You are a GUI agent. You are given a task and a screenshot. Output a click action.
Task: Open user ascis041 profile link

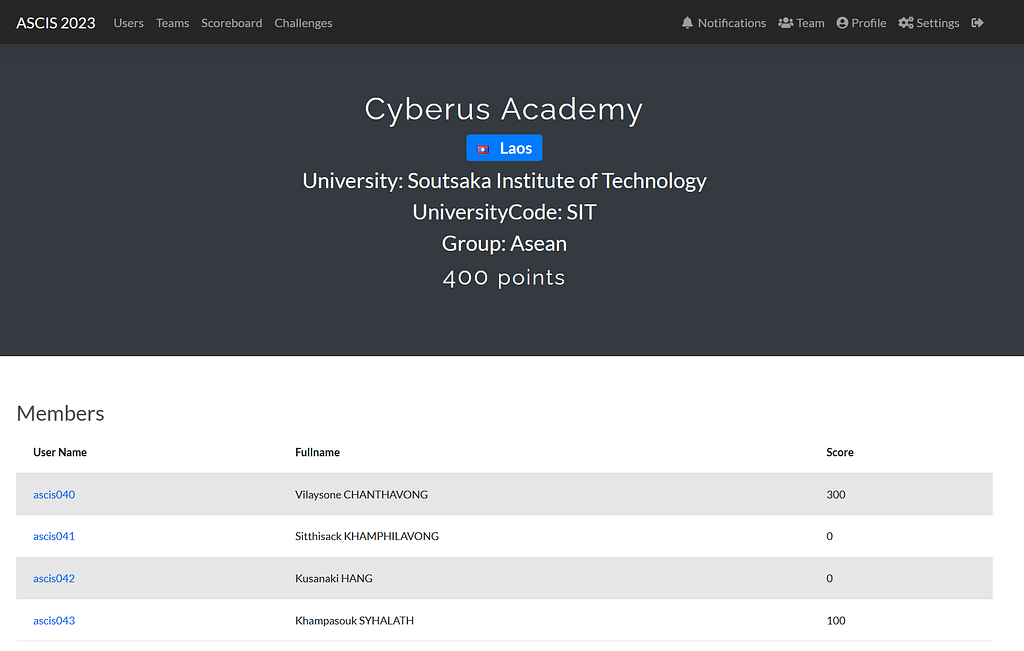tap(54, 536)
